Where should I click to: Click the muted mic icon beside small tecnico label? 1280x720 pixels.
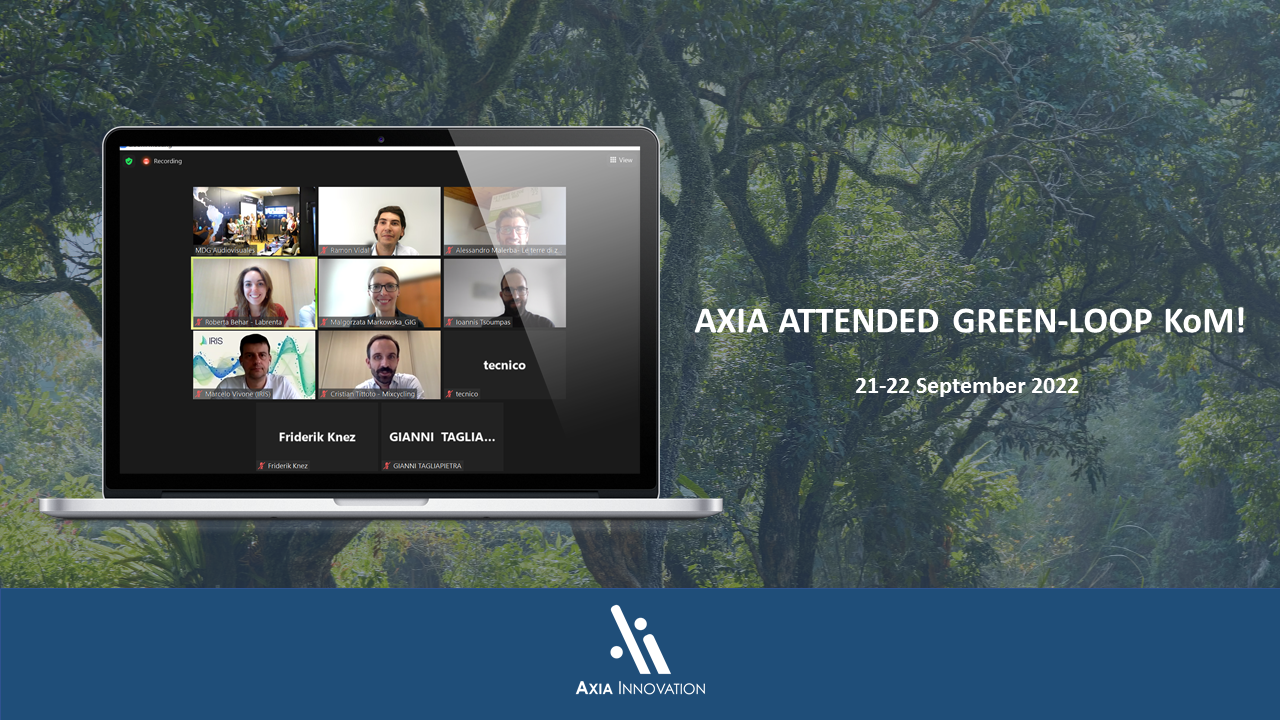pos(449,394)
